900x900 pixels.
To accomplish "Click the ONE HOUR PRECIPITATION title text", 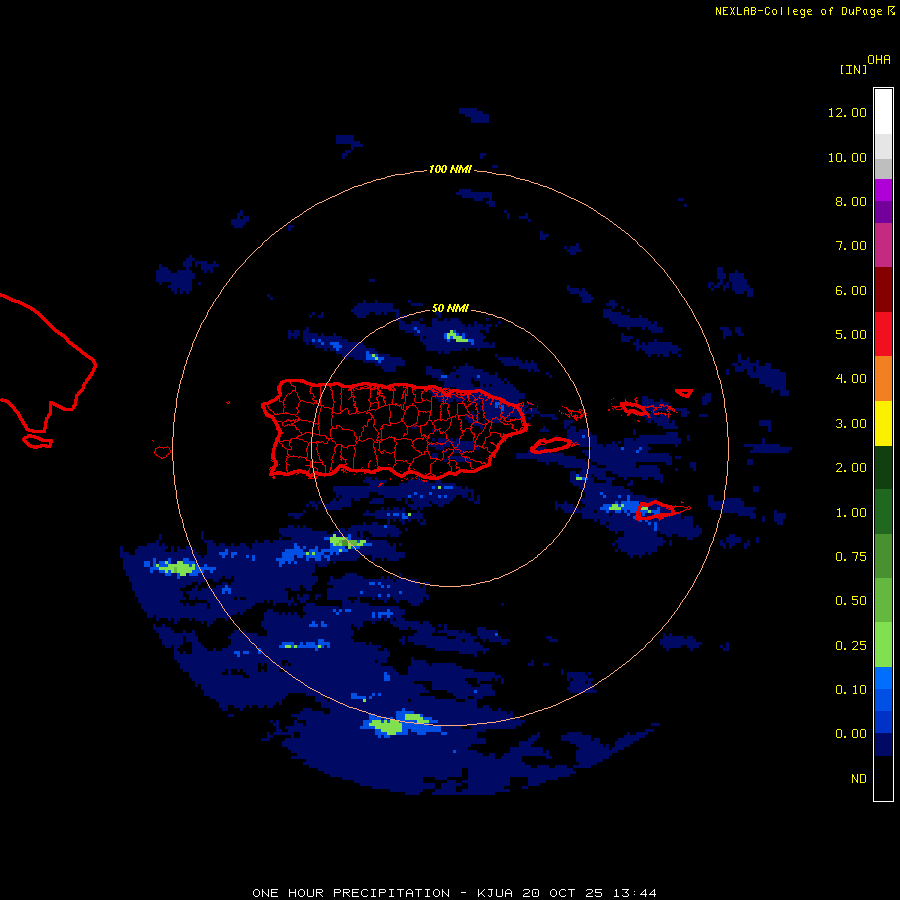I will 351,893.
